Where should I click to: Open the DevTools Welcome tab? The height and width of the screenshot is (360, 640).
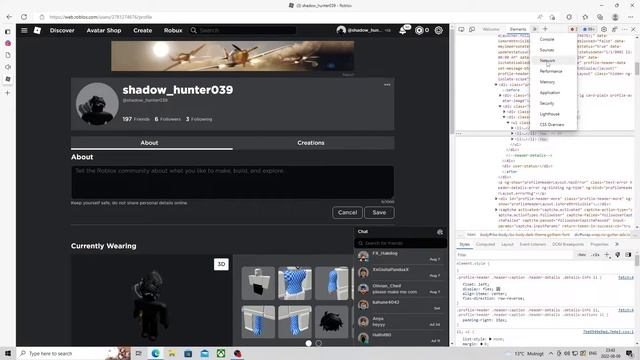(491, 29)
